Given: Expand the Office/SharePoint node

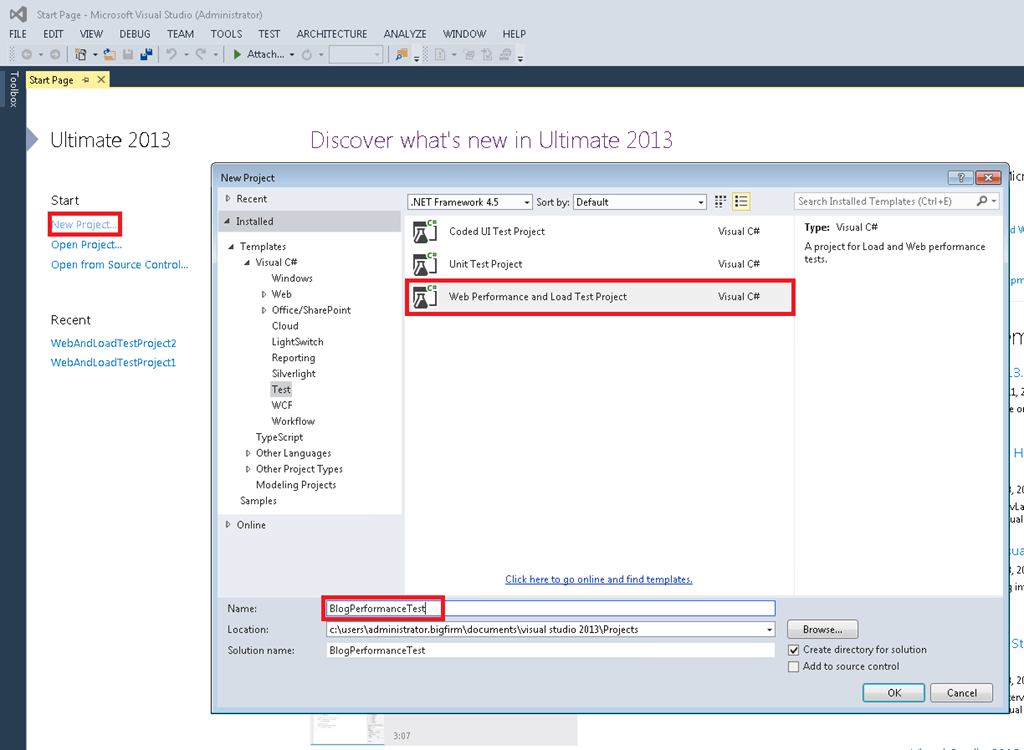Looking at the screenshot, I should click(264, 310).
